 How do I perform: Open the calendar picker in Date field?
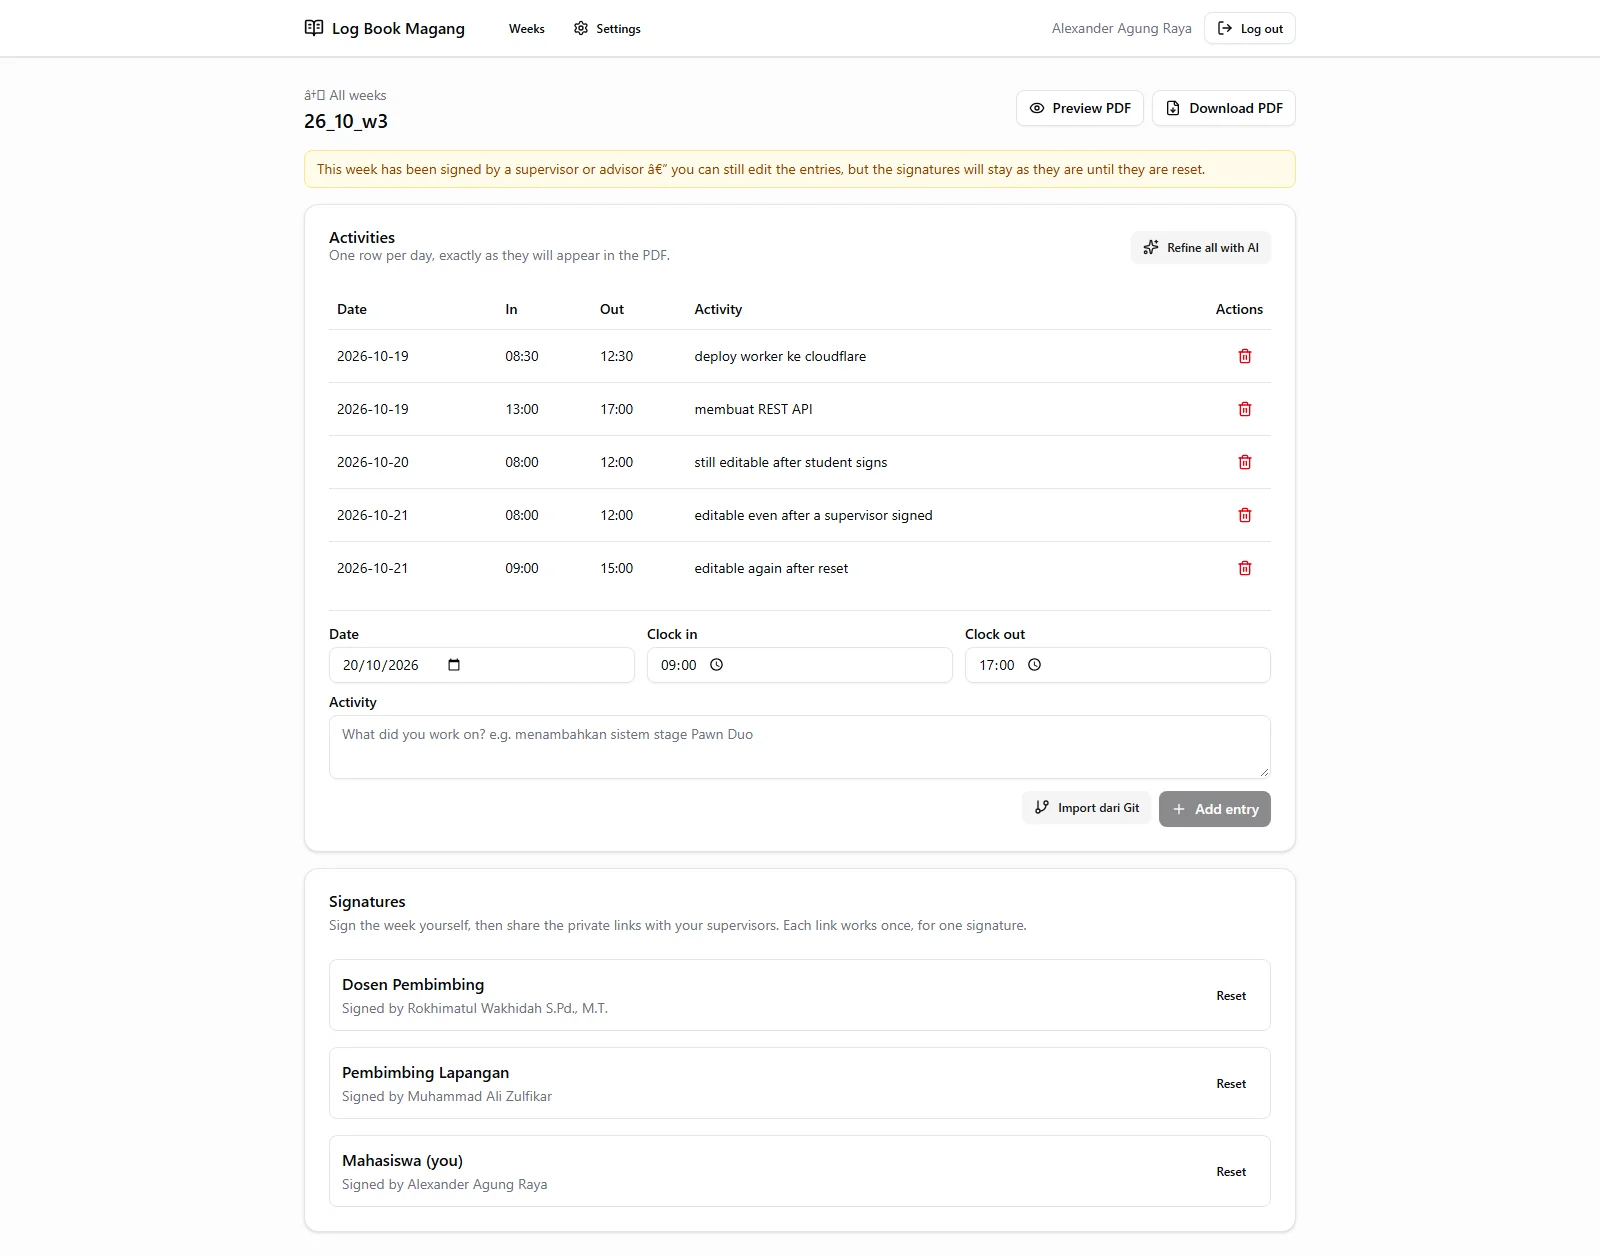tap(454, 665)
